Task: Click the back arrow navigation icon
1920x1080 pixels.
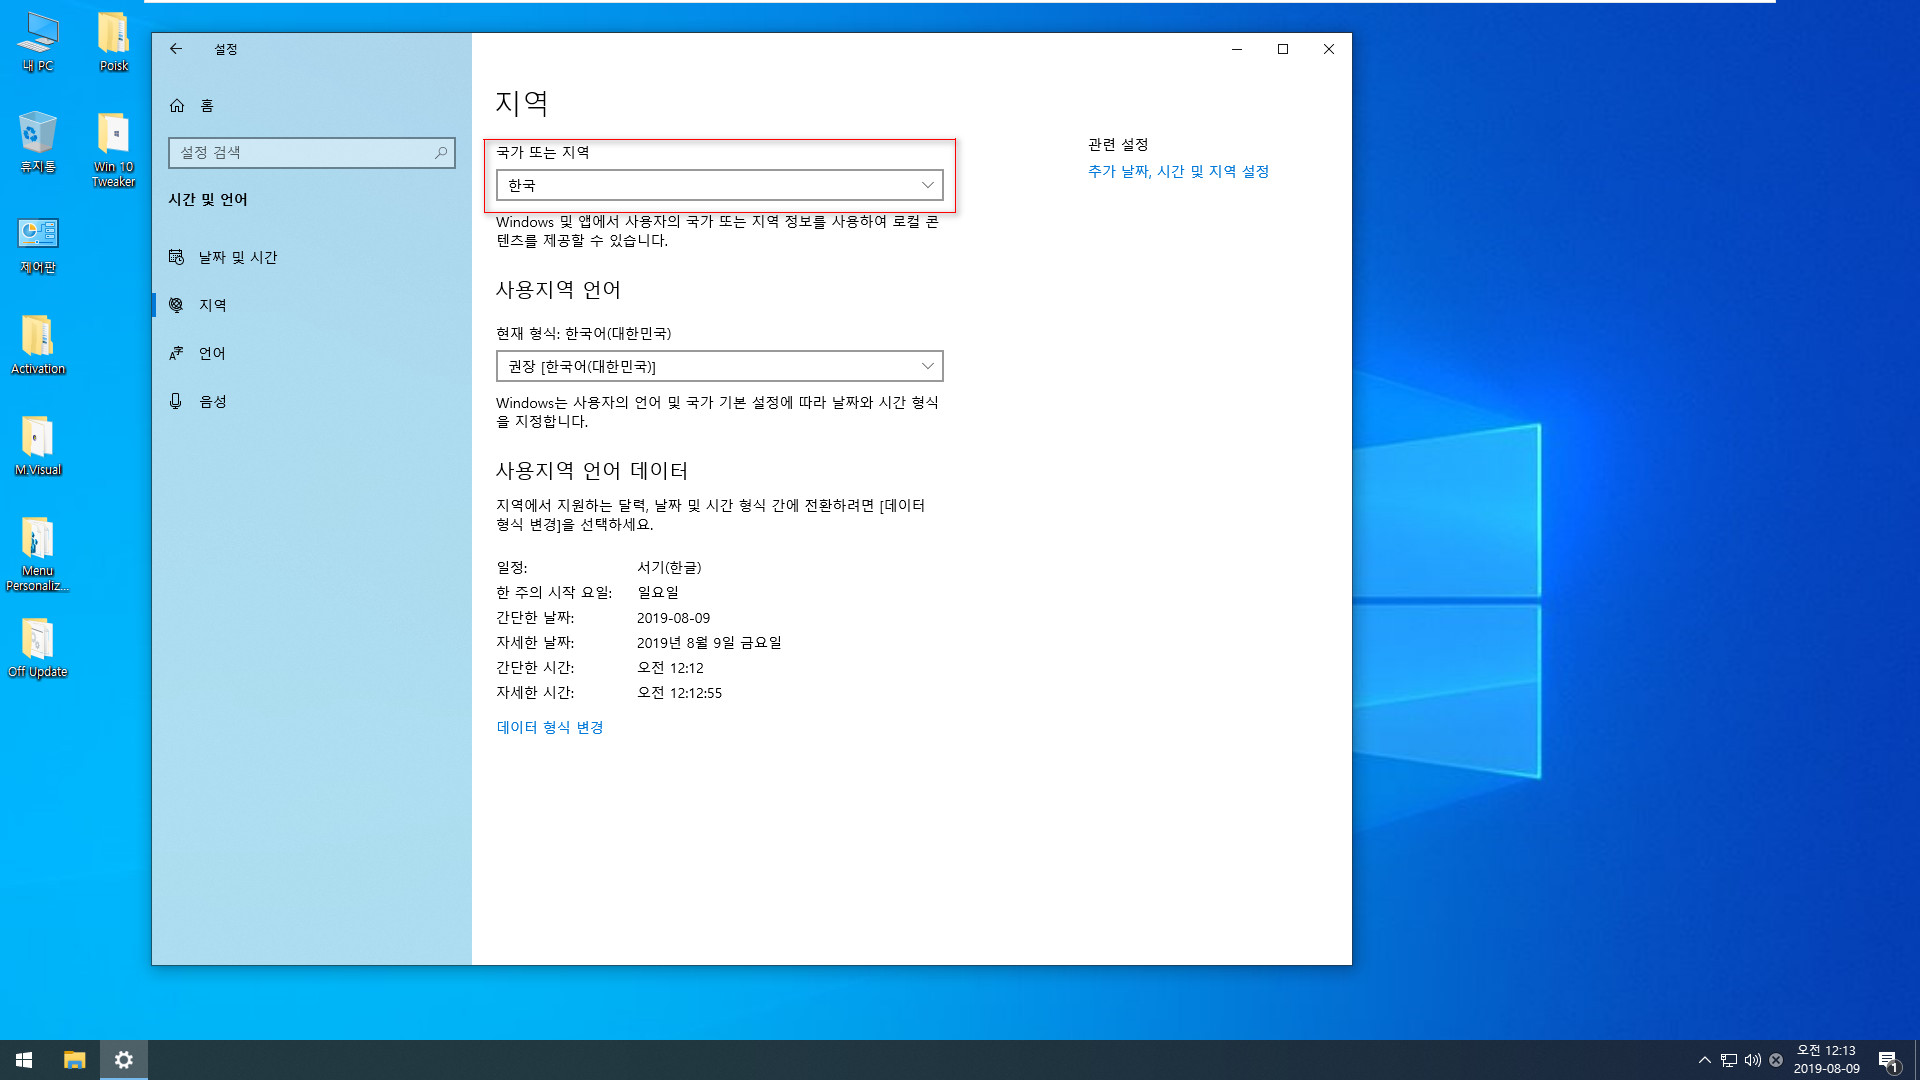Action: click(175, 49)
